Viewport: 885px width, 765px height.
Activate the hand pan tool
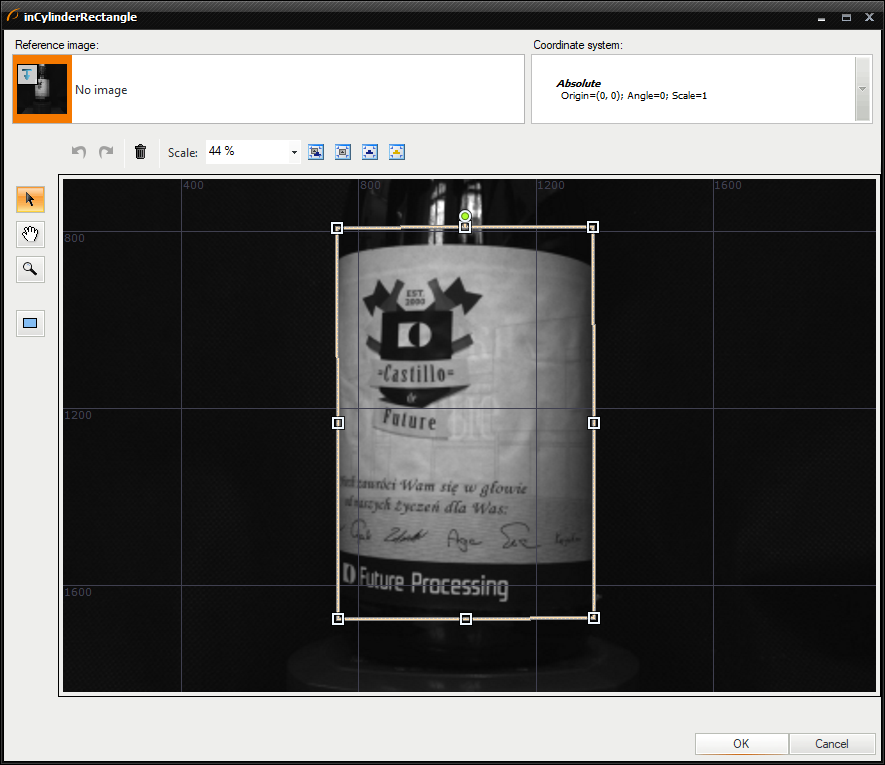coord(30,234)
